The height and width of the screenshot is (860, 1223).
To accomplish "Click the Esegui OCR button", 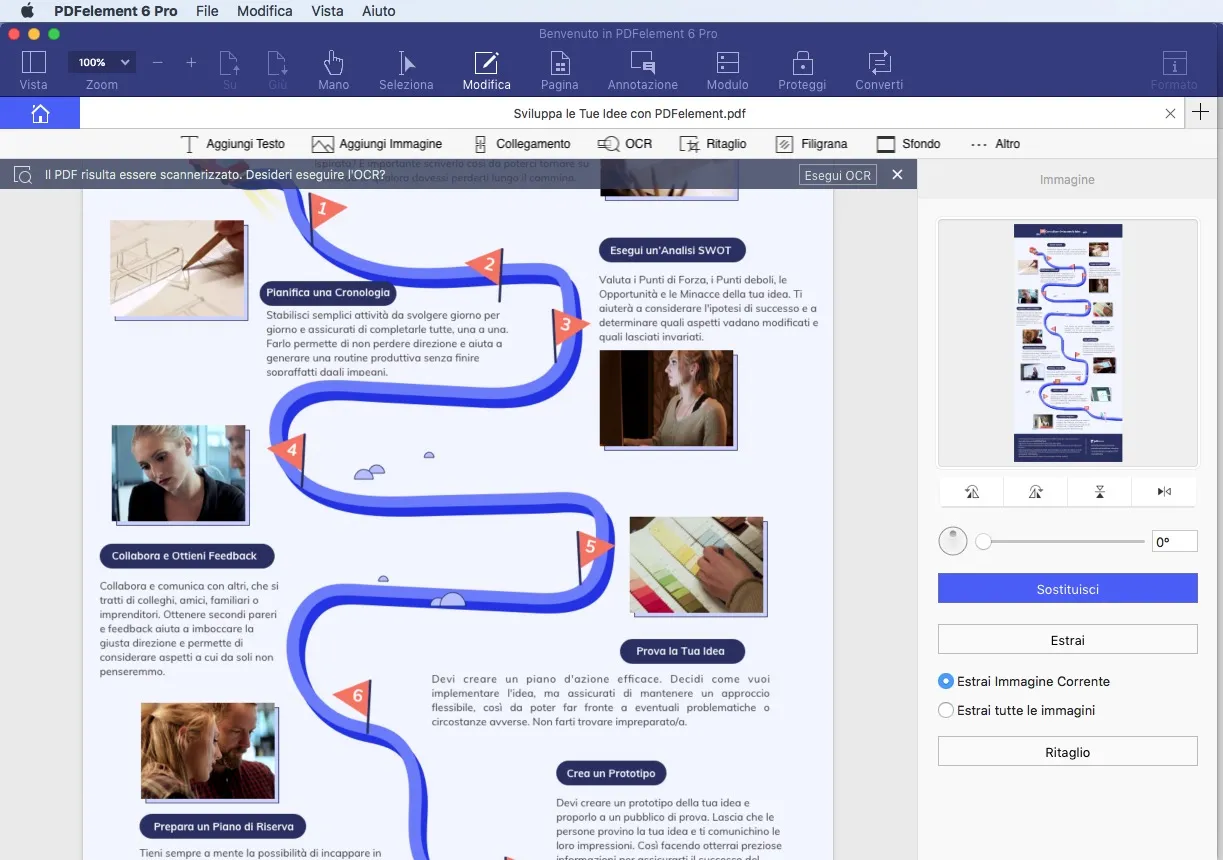I will tap(837, 174).
